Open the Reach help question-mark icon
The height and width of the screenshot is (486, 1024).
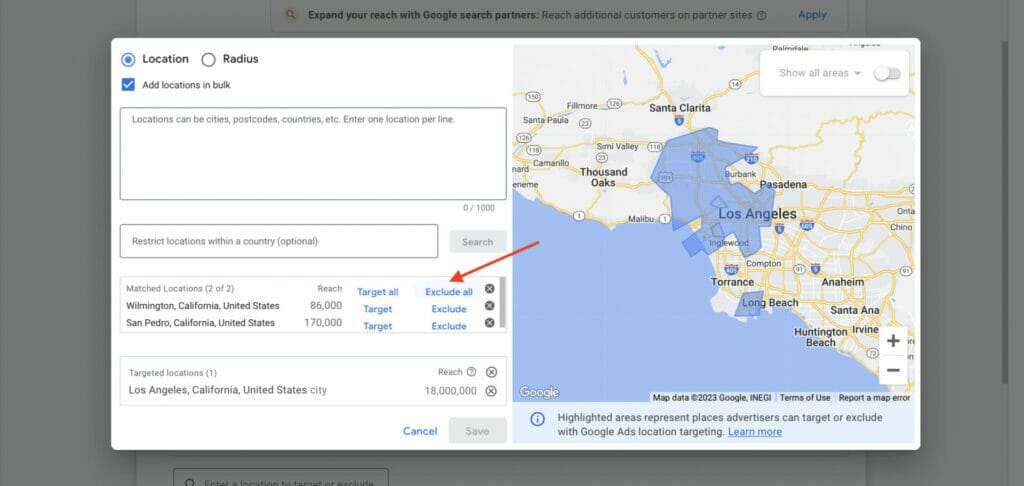pos(471,372)
